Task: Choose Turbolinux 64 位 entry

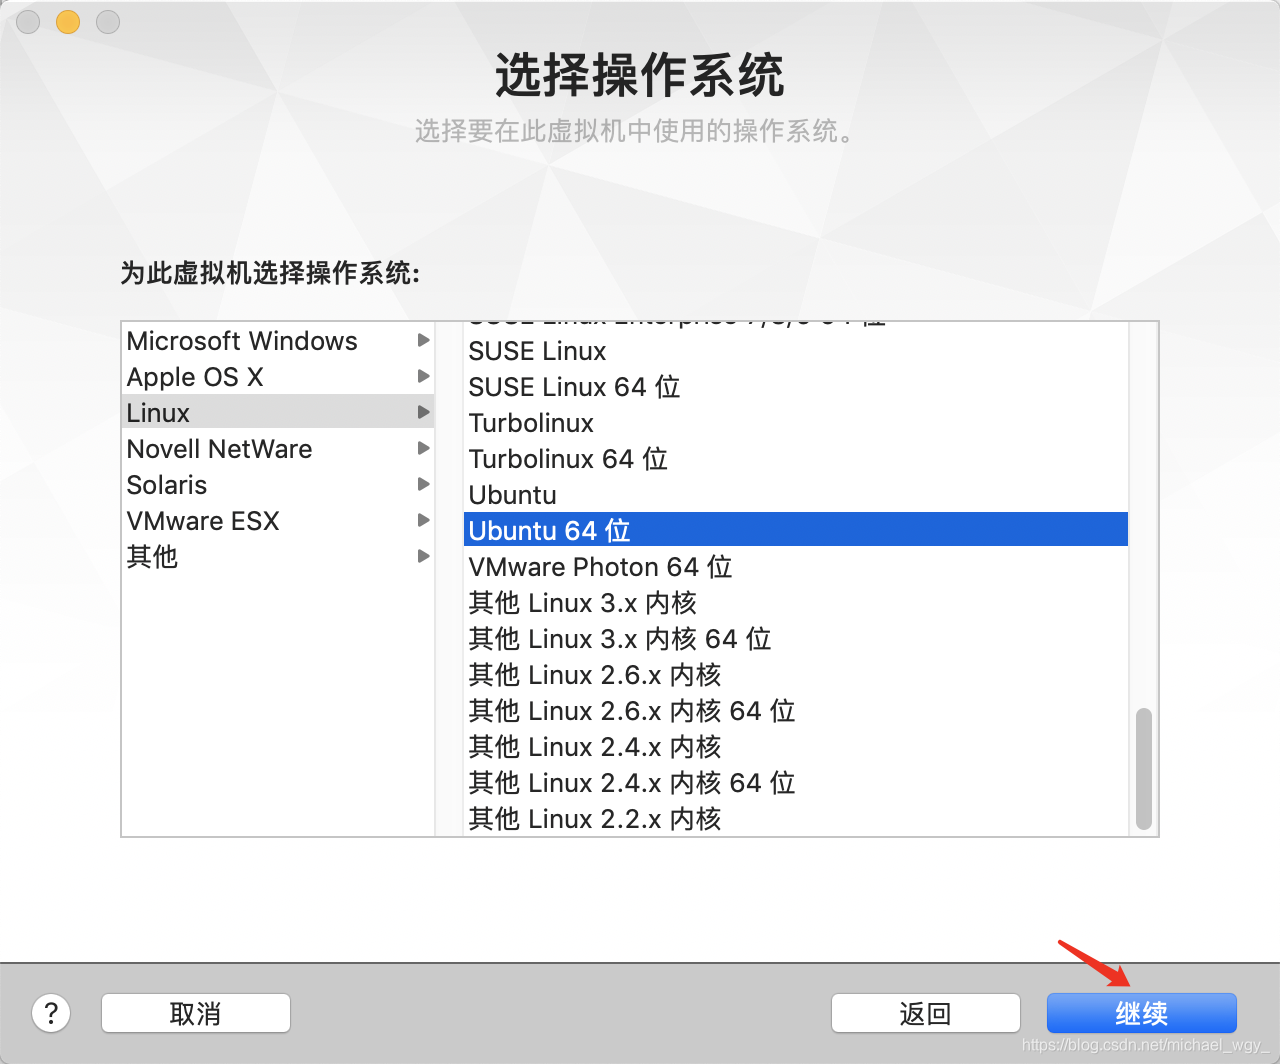Action: coord(795,459)
